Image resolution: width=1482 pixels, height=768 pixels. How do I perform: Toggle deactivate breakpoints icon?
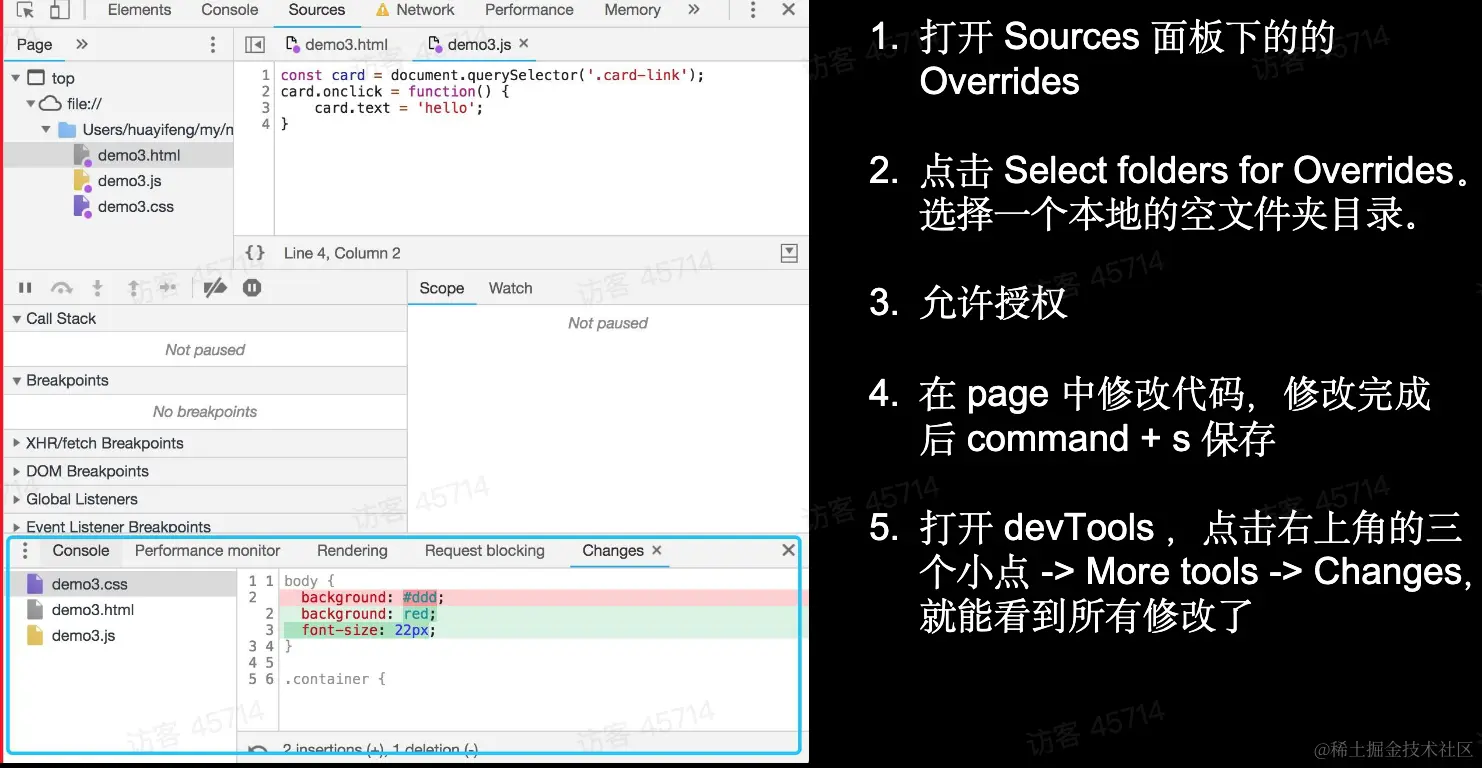214,288
